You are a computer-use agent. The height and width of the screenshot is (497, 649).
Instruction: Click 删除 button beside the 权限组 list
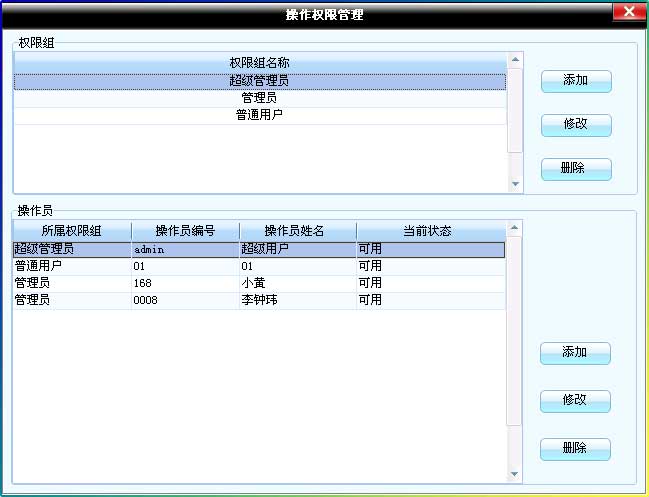coord(575,168)
